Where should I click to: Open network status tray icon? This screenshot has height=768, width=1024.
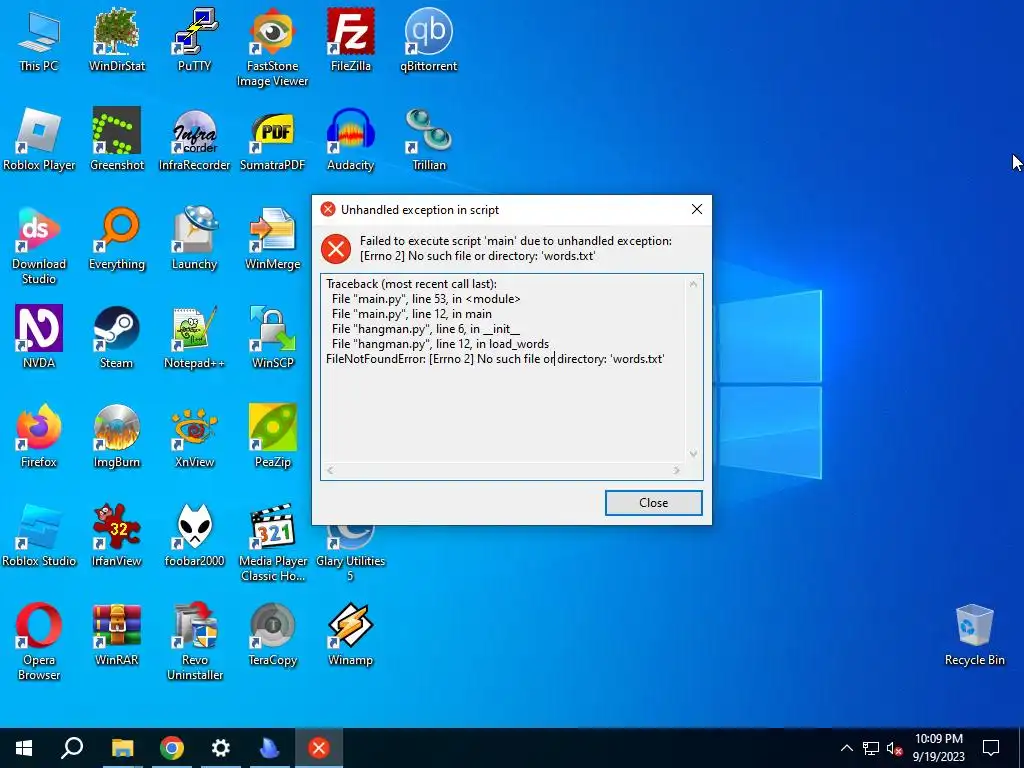coord(871,748)
